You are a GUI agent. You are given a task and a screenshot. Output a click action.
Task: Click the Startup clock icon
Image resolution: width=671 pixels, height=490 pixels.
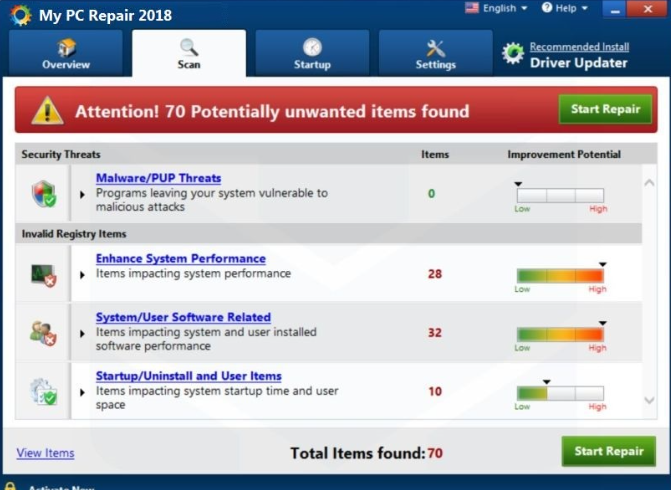(x=312, y=47)
